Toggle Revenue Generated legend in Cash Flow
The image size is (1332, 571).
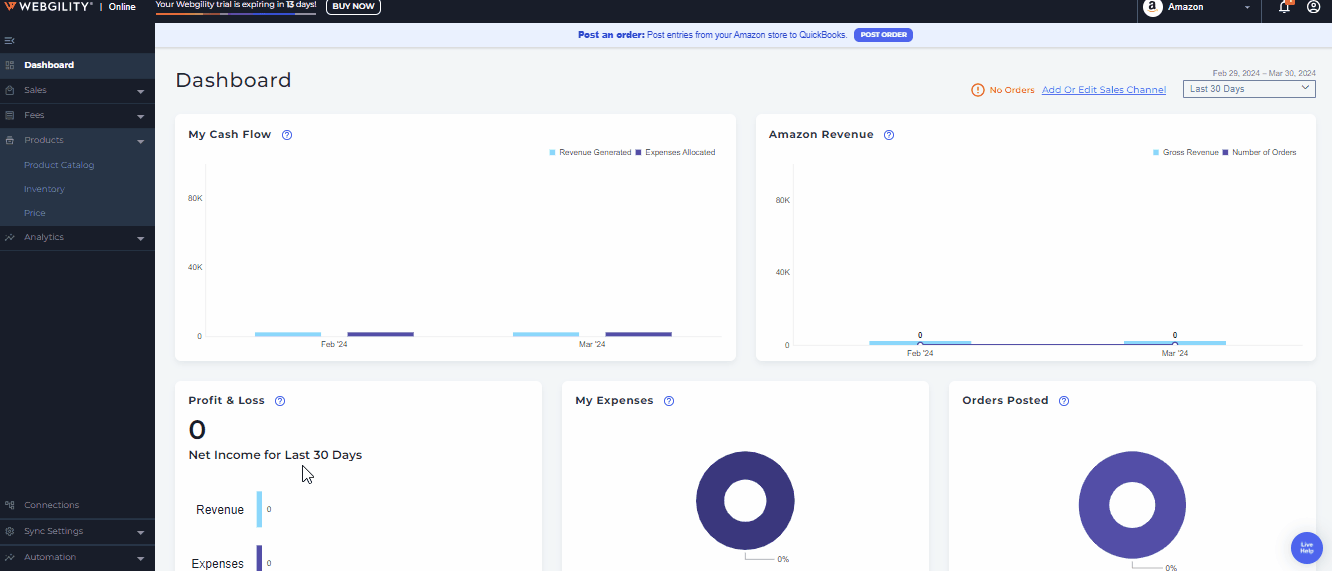pyautogui.click(x=590, y=153)
